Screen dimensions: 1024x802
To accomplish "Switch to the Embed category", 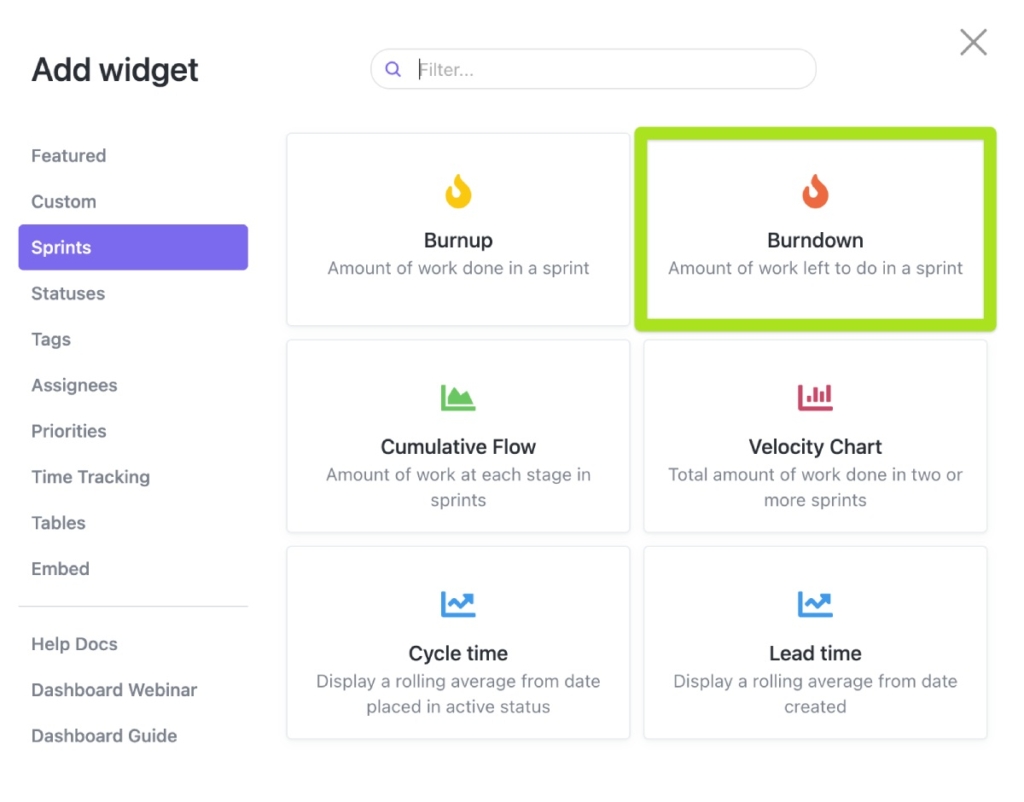I will tap(60, 569).
